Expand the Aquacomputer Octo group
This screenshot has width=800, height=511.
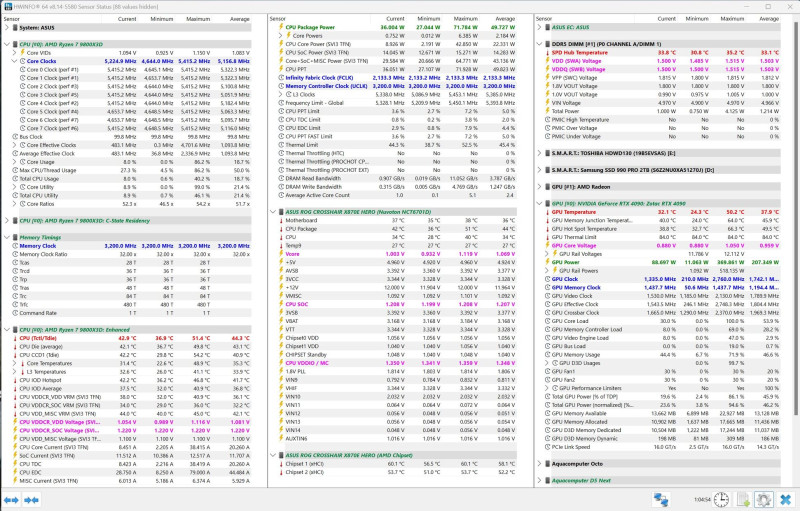[539, 464]
